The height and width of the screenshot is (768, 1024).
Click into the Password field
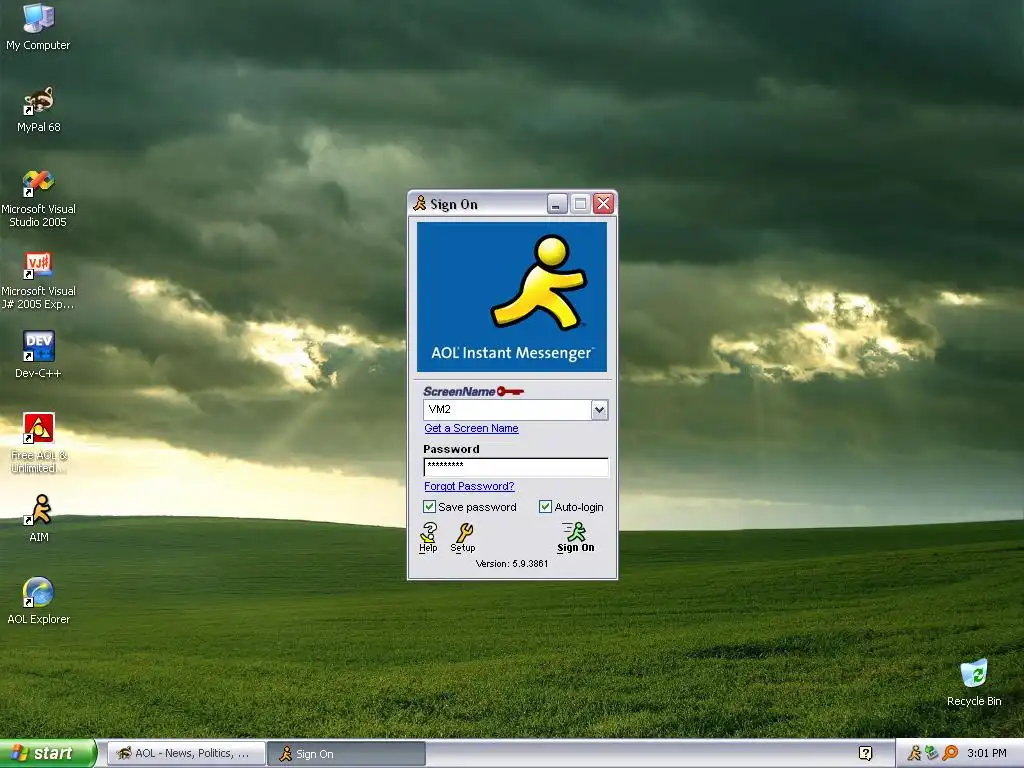(516, 466)
